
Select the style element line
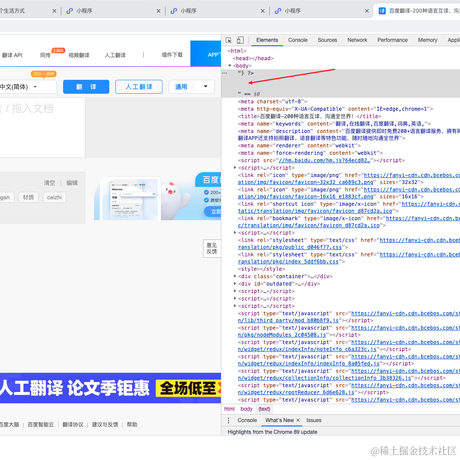coord(261,269)
